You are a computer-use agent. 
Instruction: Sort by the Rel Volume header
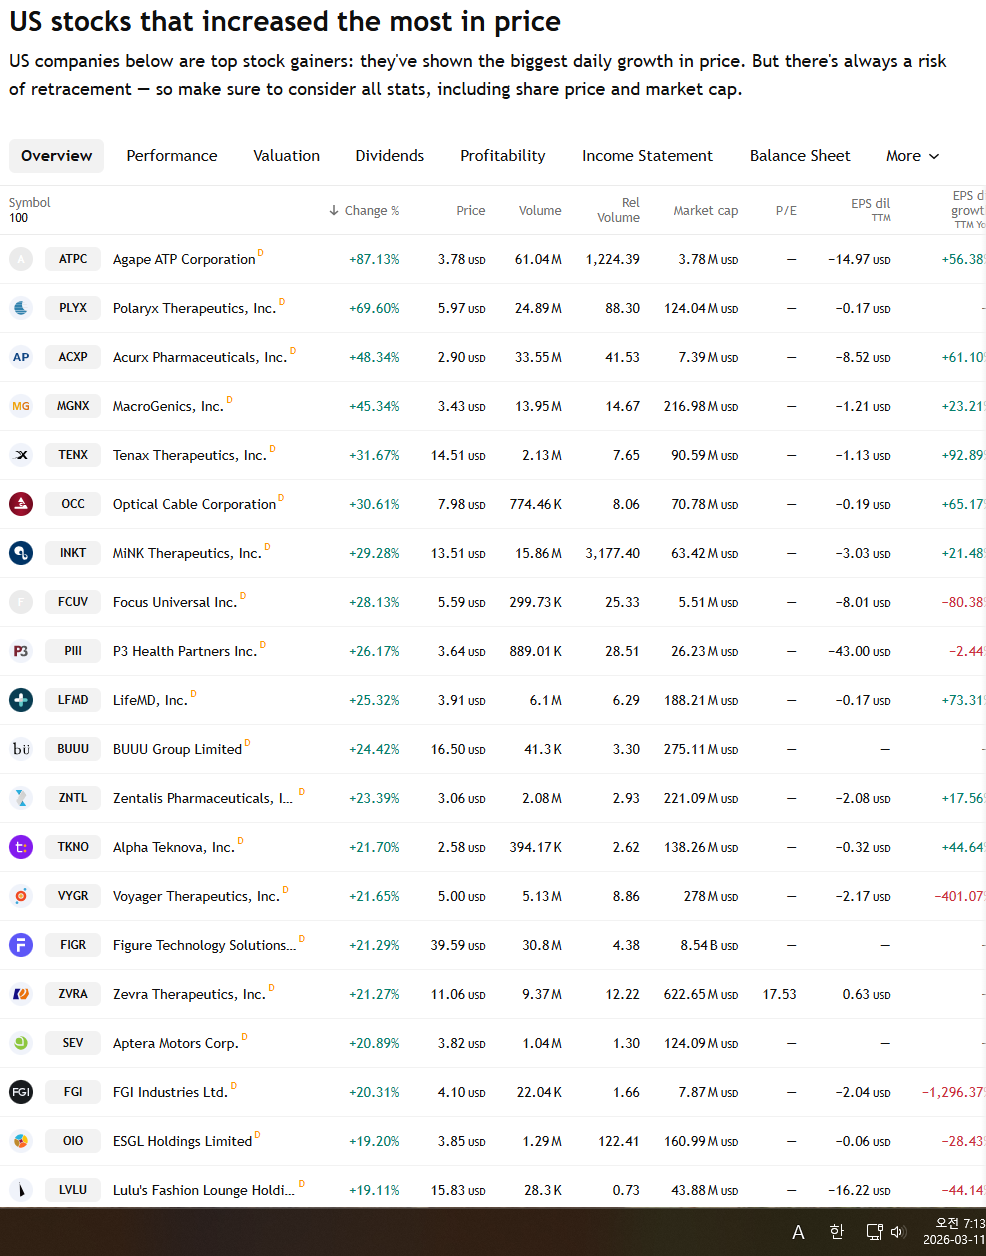(619, 210)
